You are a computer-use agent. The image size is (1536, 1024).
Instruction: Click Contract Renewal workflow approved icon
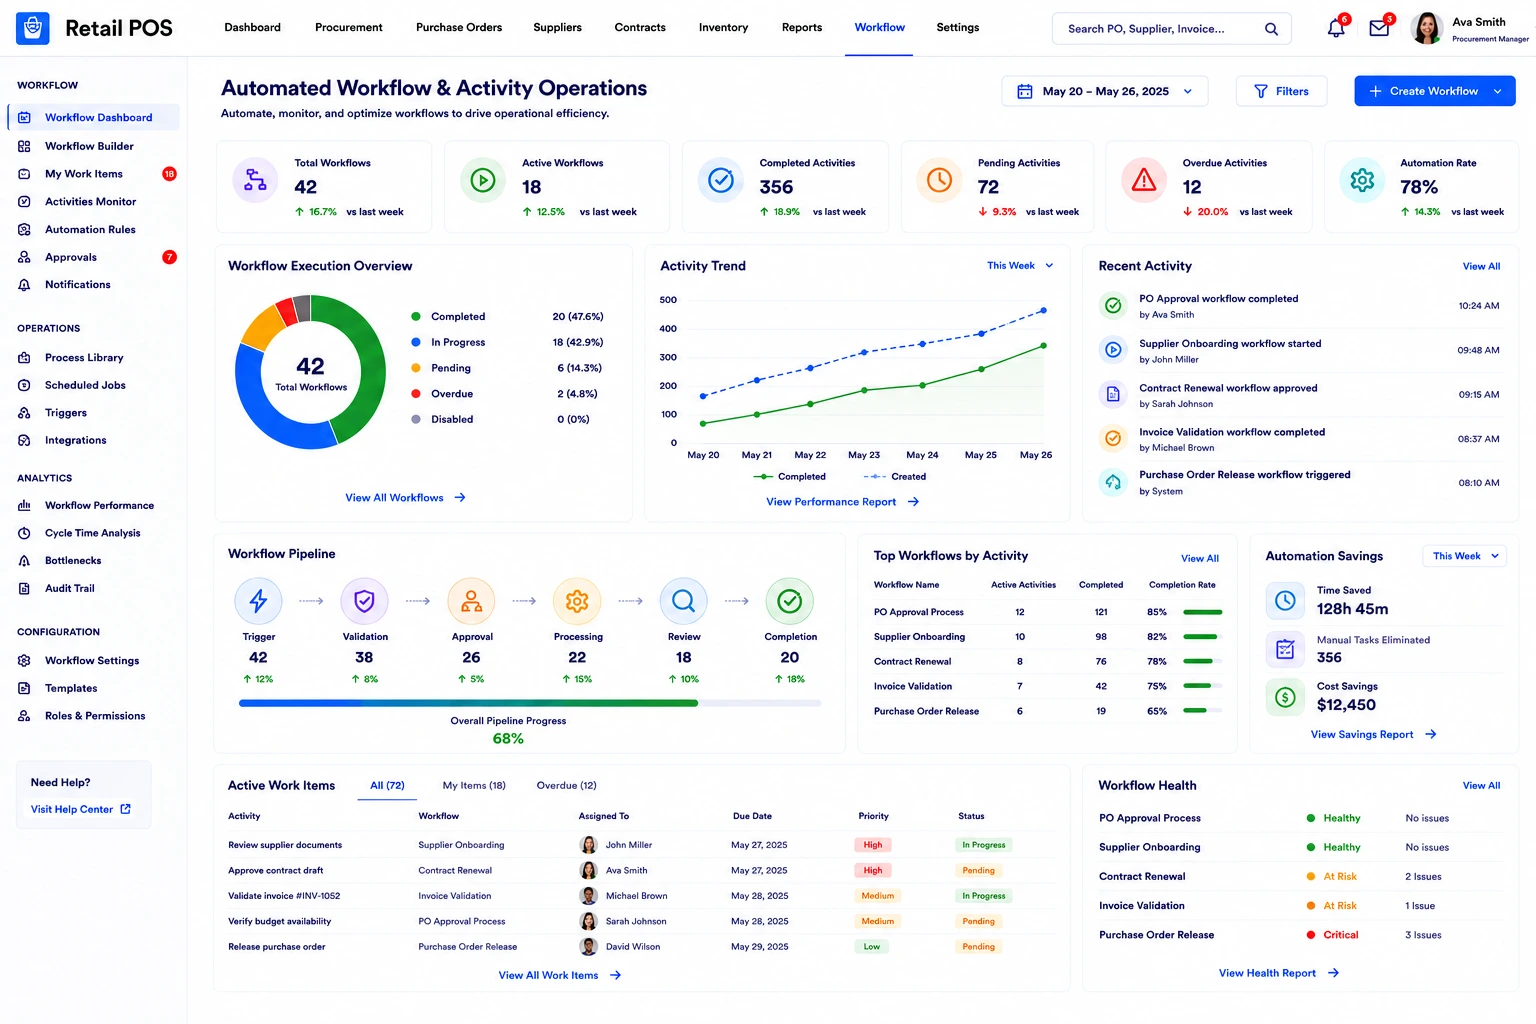(1113, 395)
